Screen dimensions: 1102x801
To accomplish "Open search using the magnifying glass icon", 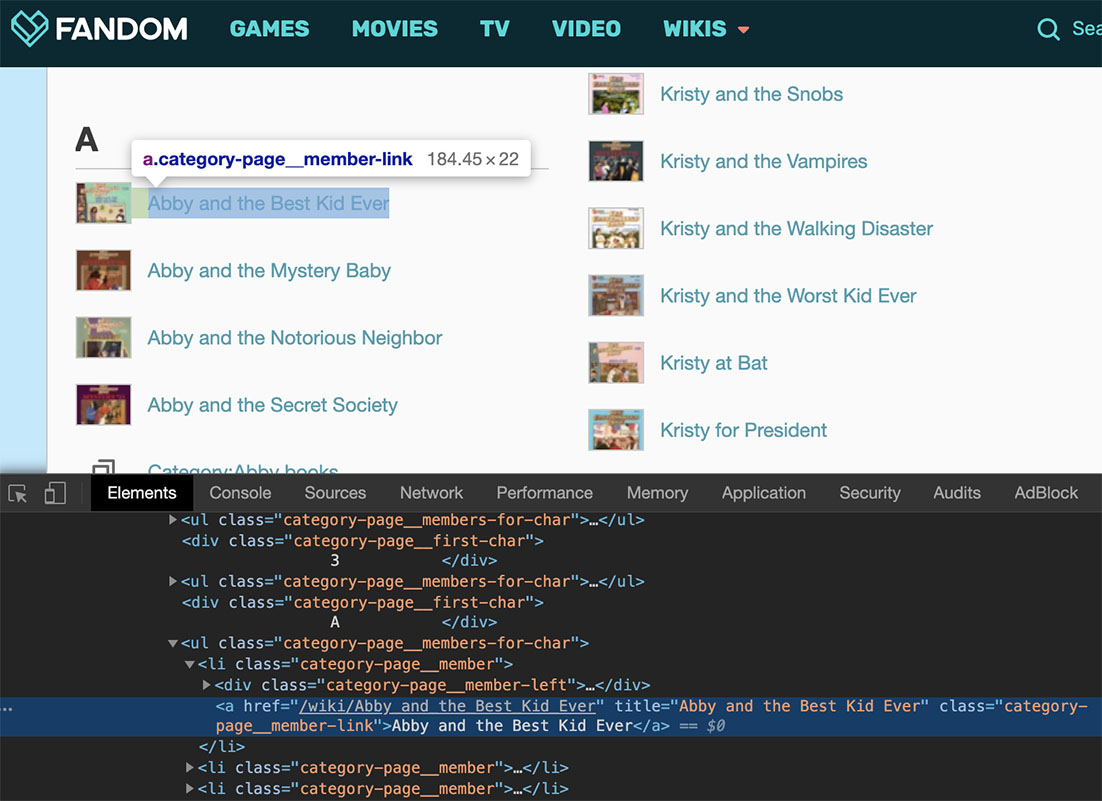I will (1048, 29).
